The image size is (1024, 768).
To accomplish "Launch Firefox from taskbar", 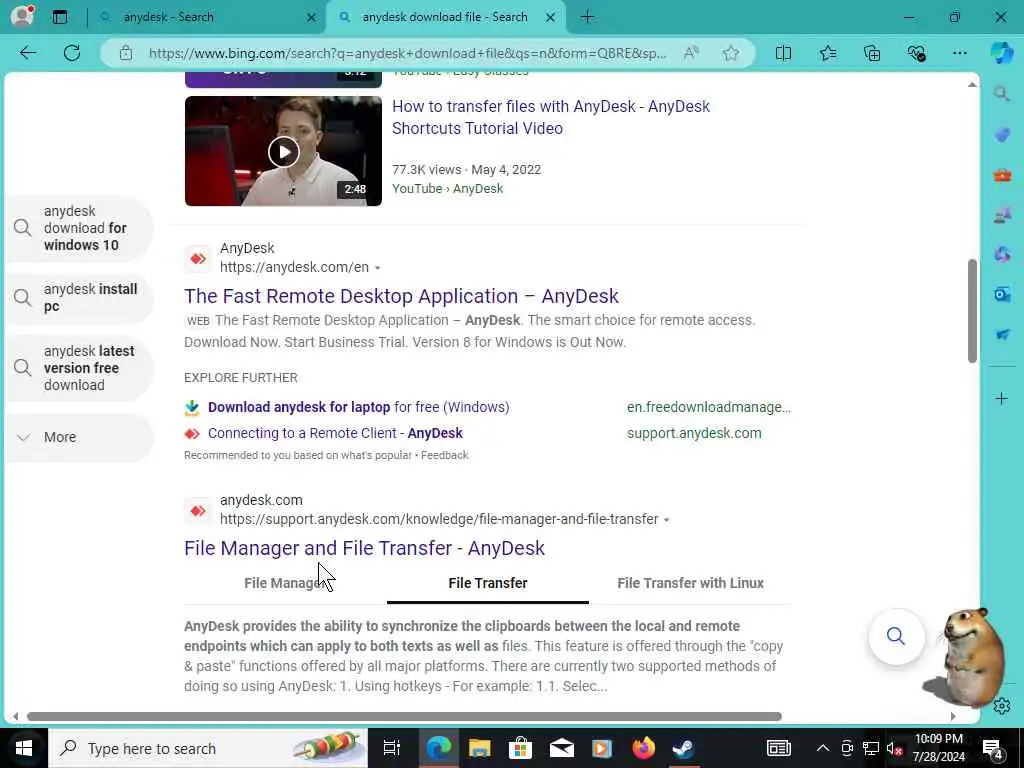I will click(643, 748).
